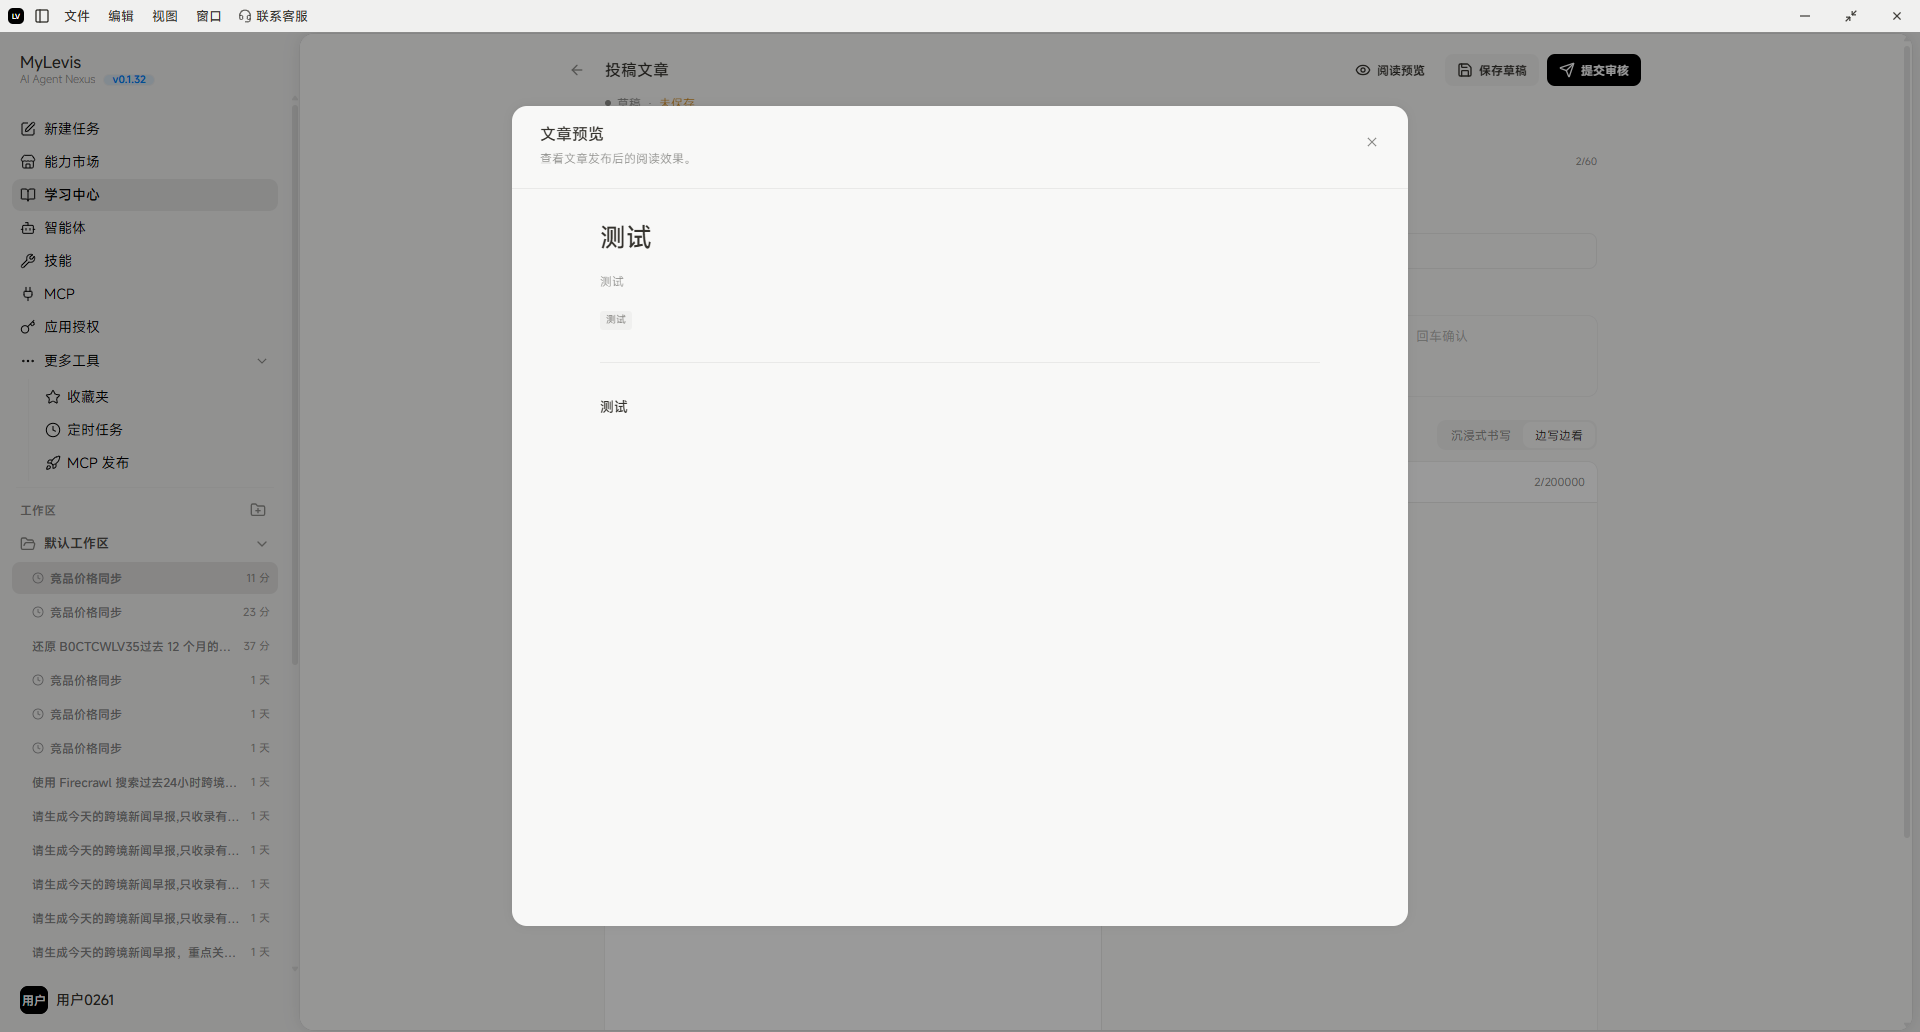Close the 文章预览 dialog
The height and width of the screenshot is (1032, 1920).
[1372, 142]
